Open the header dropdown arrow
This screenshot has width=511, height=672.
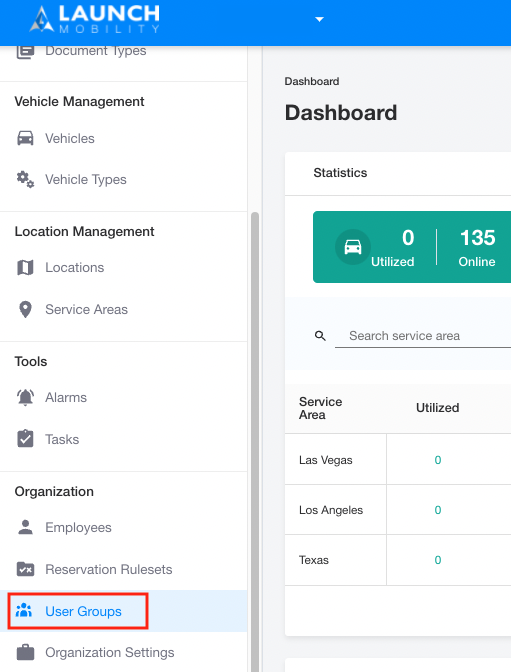[x=319, y=19]
